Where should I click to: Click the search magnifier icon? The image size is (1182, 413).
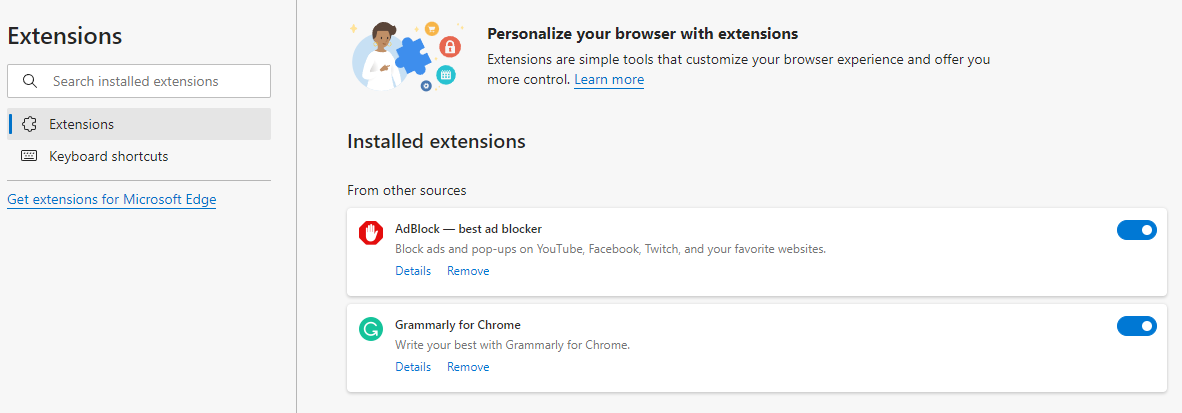pyautogui.click(x=30, y=81)
